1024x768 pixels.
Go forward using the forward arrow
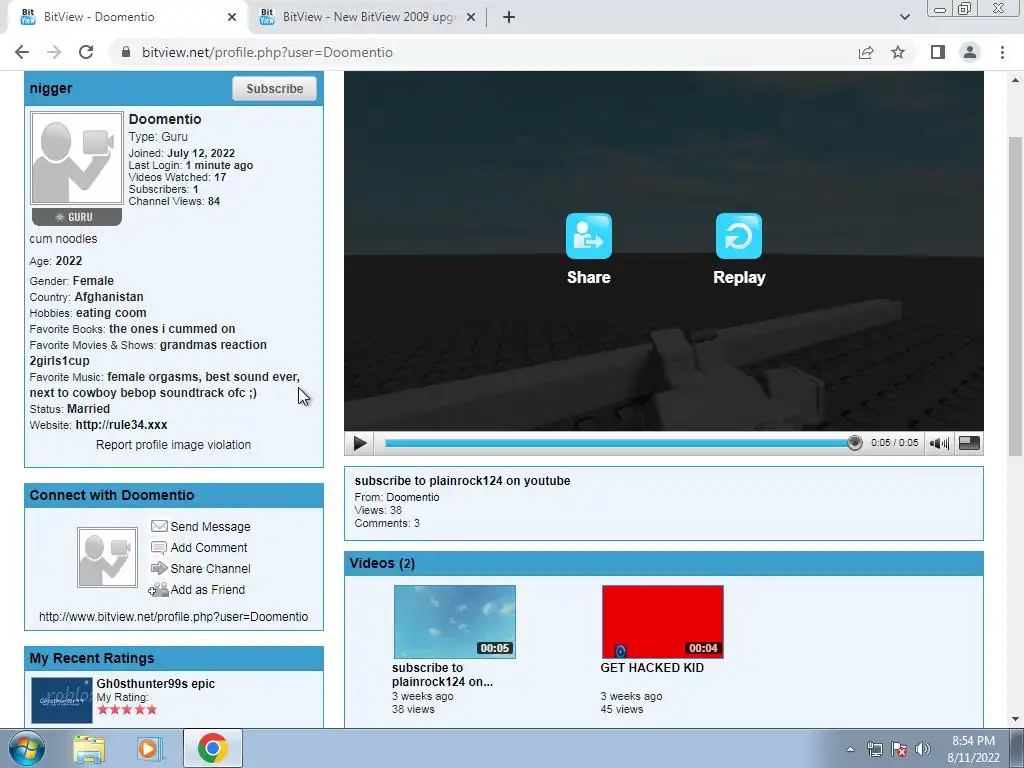coord(54,52)
